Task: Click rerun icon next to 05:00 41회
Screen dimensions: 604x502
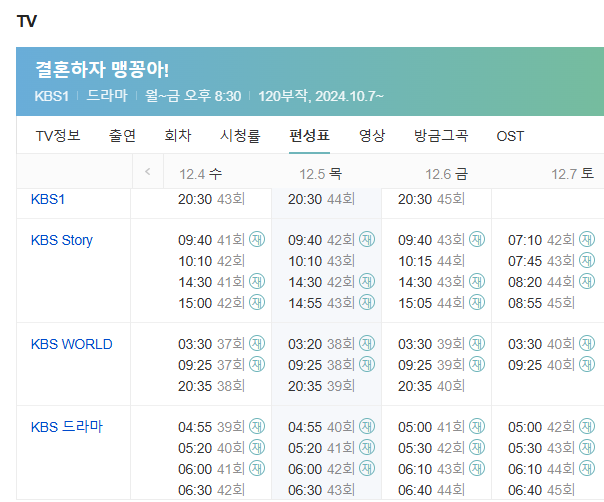Action: coord(477,426)
